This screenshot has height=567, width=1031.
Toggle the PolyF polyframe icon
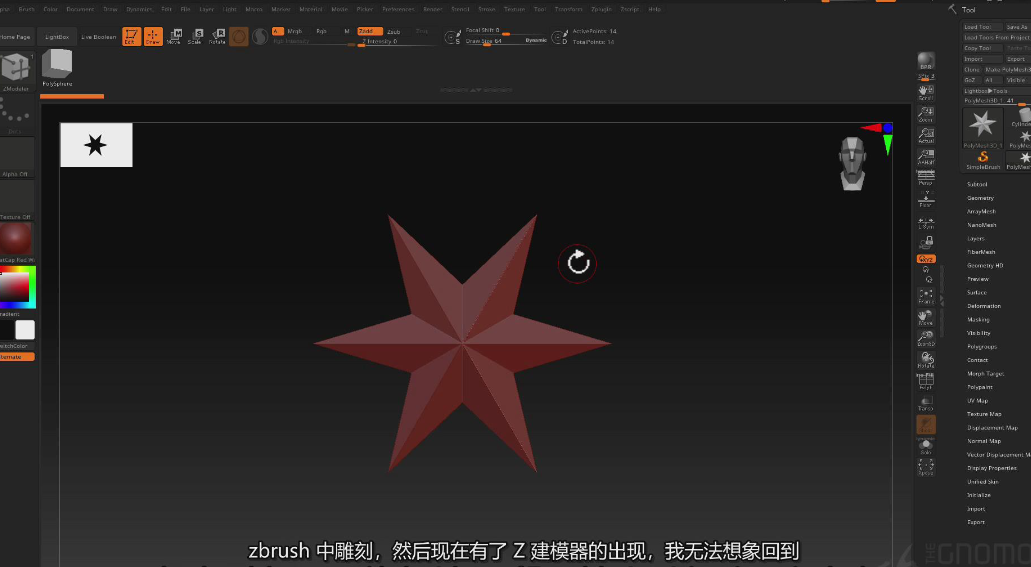pyautogui.click(x=926, y=381)
